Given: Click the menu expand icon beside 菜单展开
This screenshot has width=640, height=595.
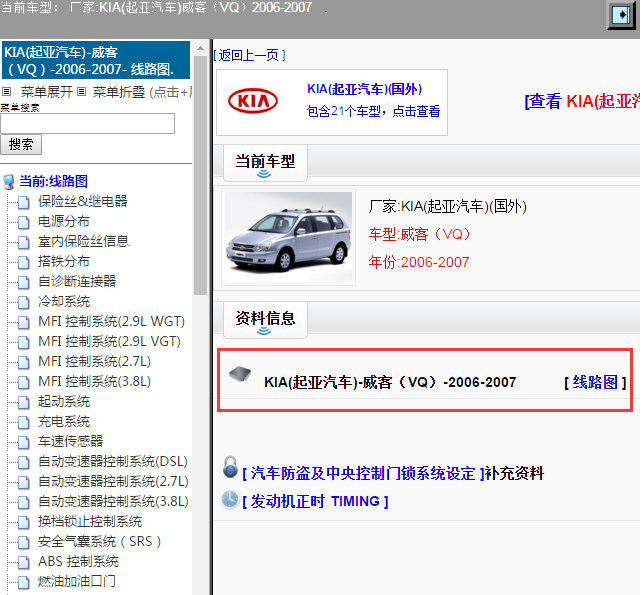Looking at the screenshot, I should pyautogui.click(x=7, y=91).
